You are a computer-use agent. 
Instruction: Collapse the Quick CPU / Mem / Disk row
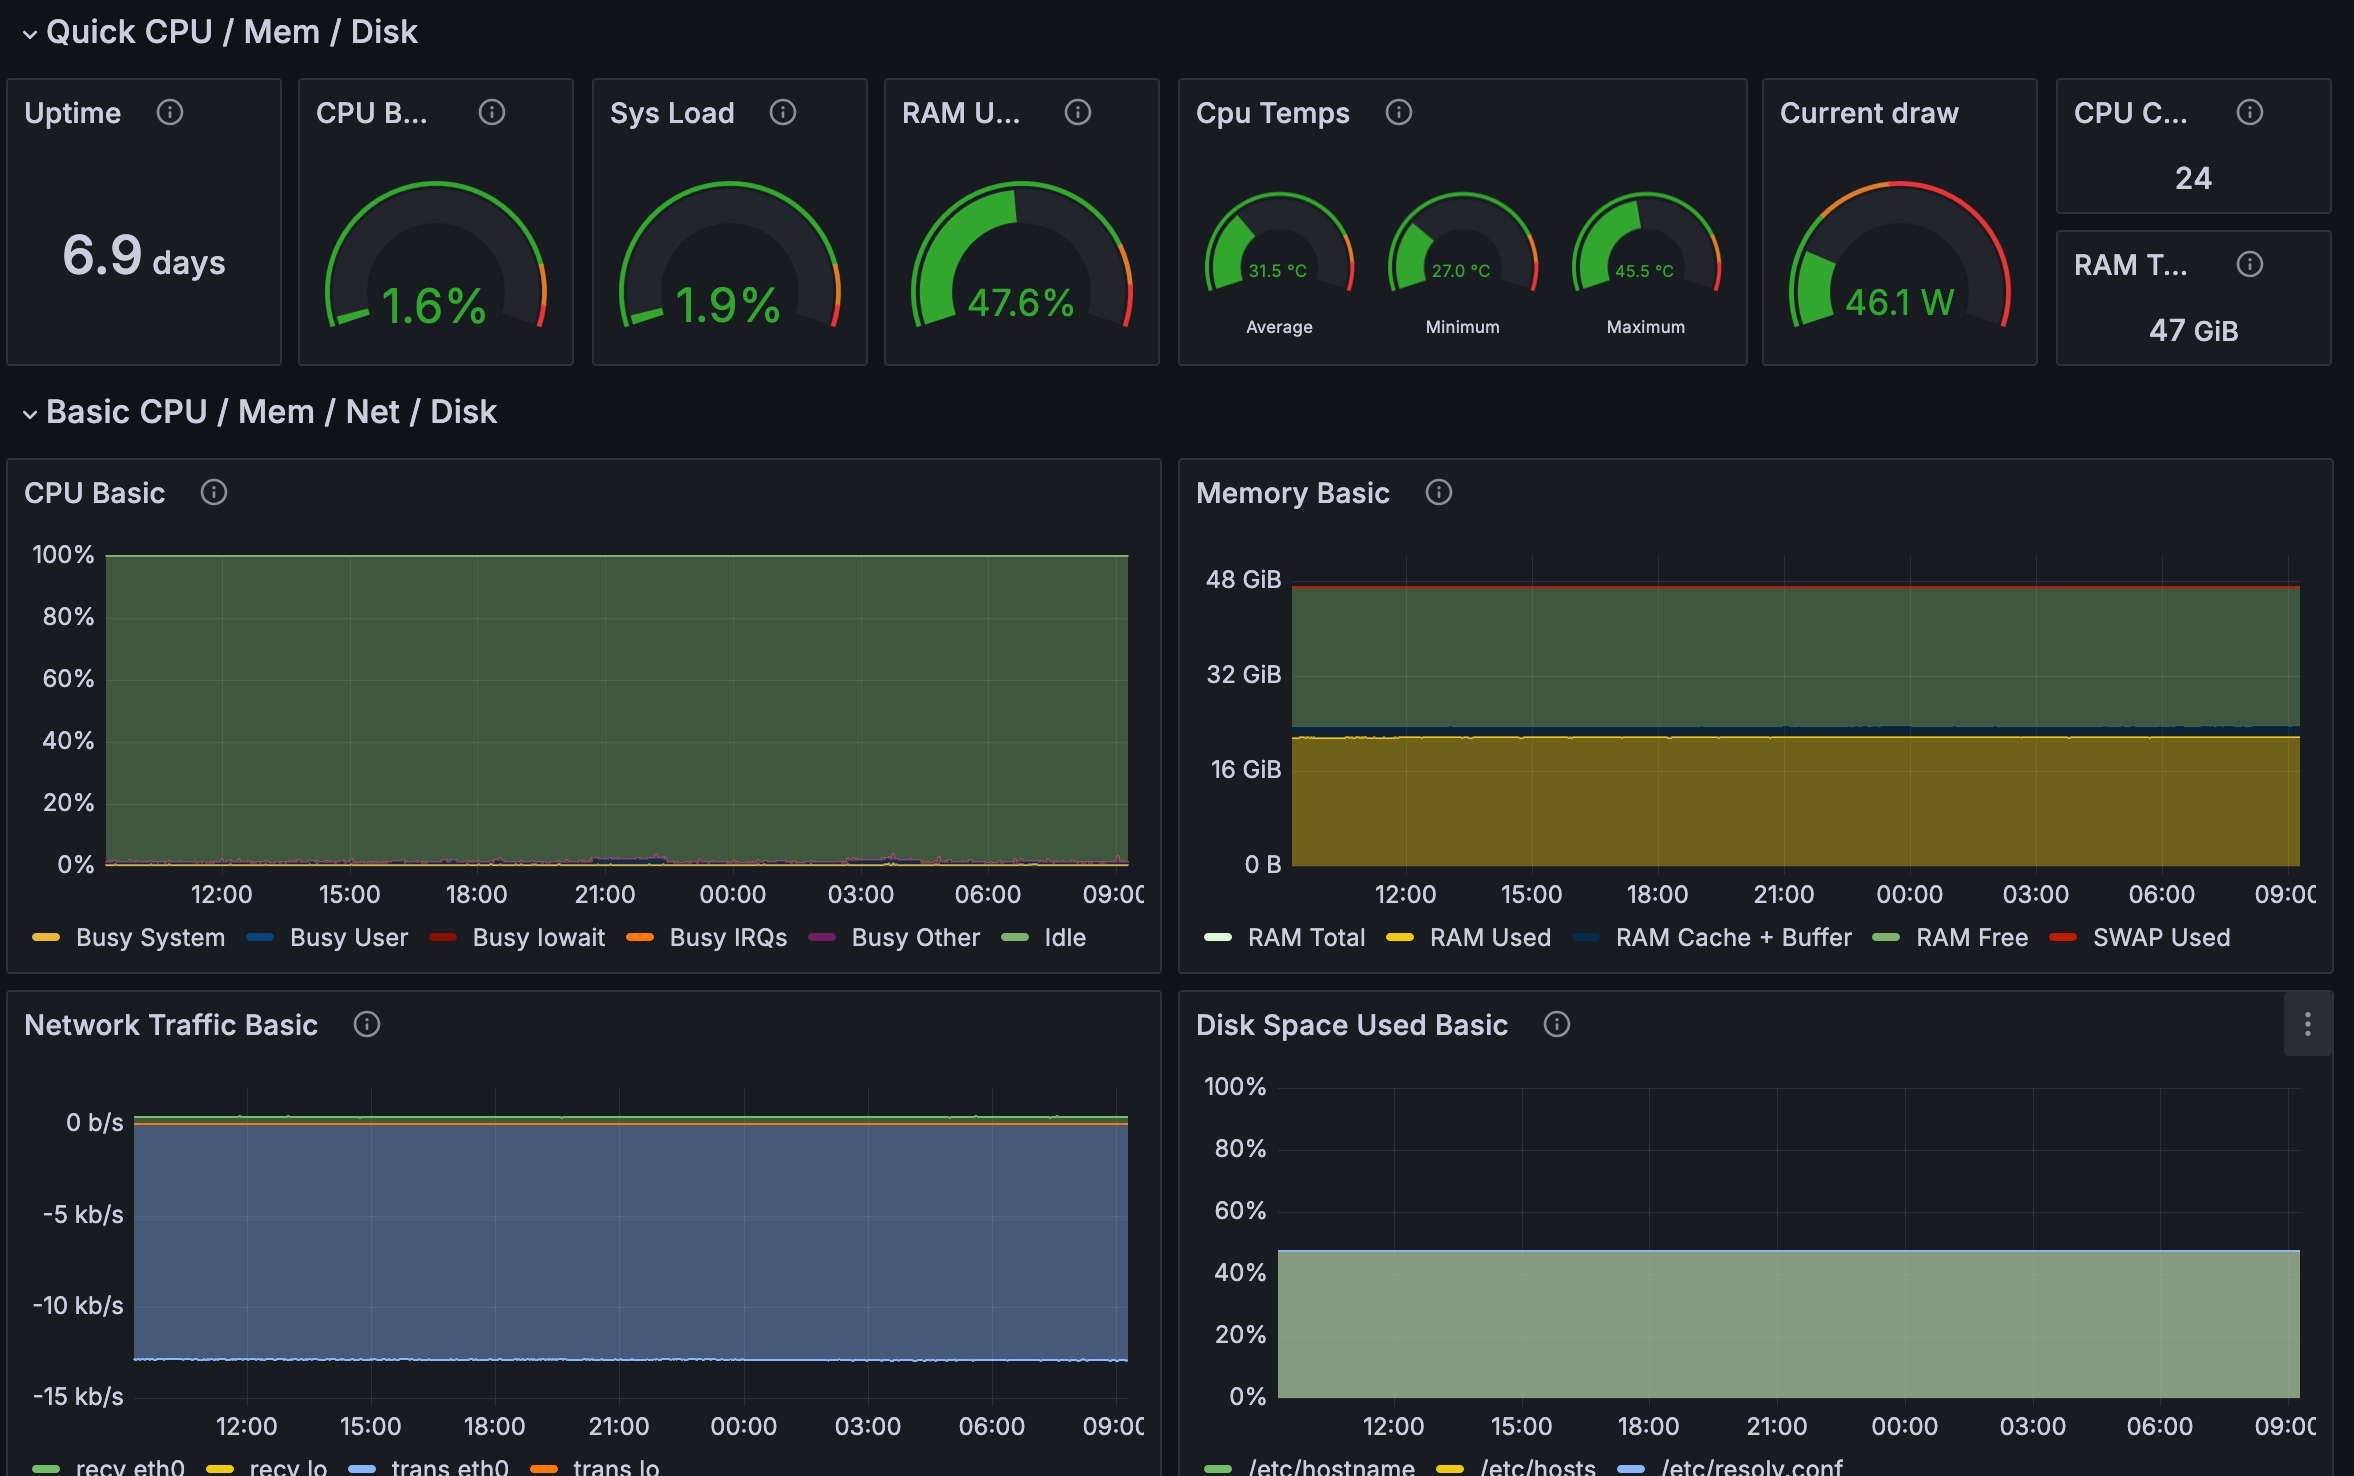30,33
